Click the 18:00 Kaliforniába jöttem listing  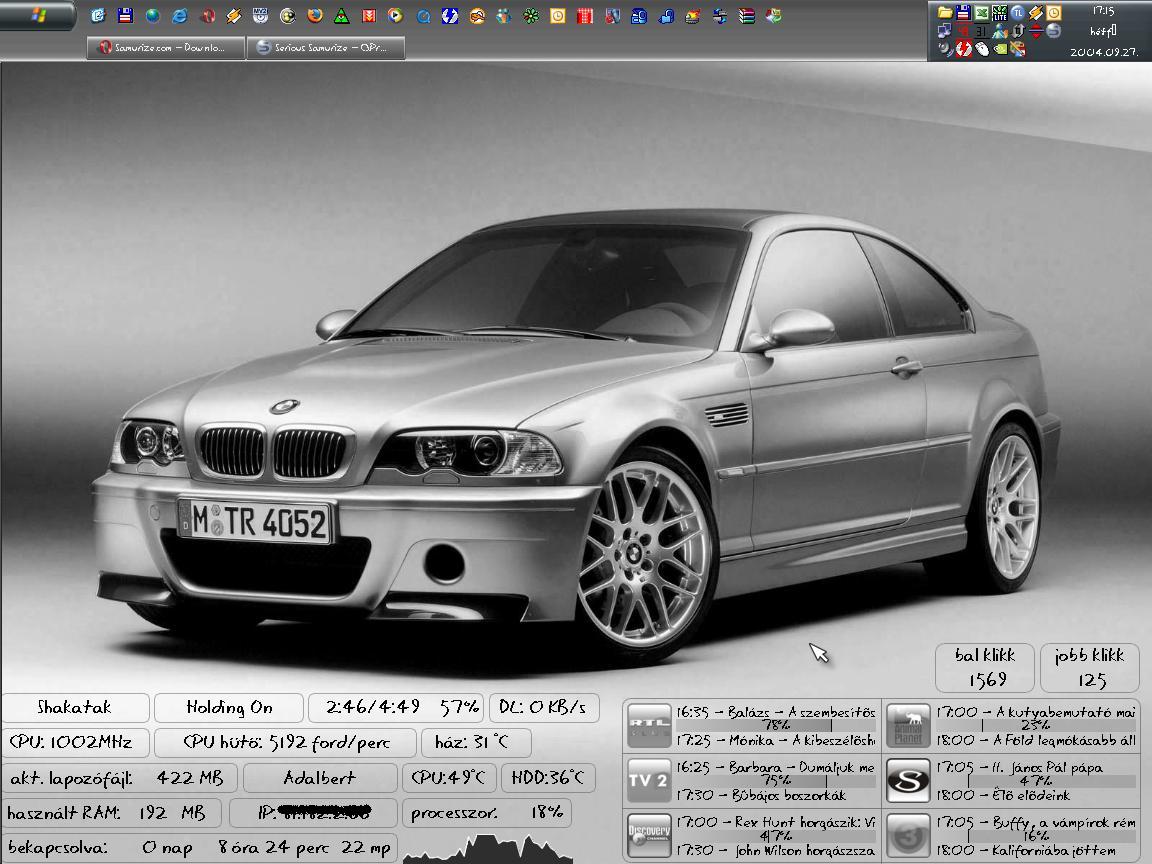point(1026,850)
